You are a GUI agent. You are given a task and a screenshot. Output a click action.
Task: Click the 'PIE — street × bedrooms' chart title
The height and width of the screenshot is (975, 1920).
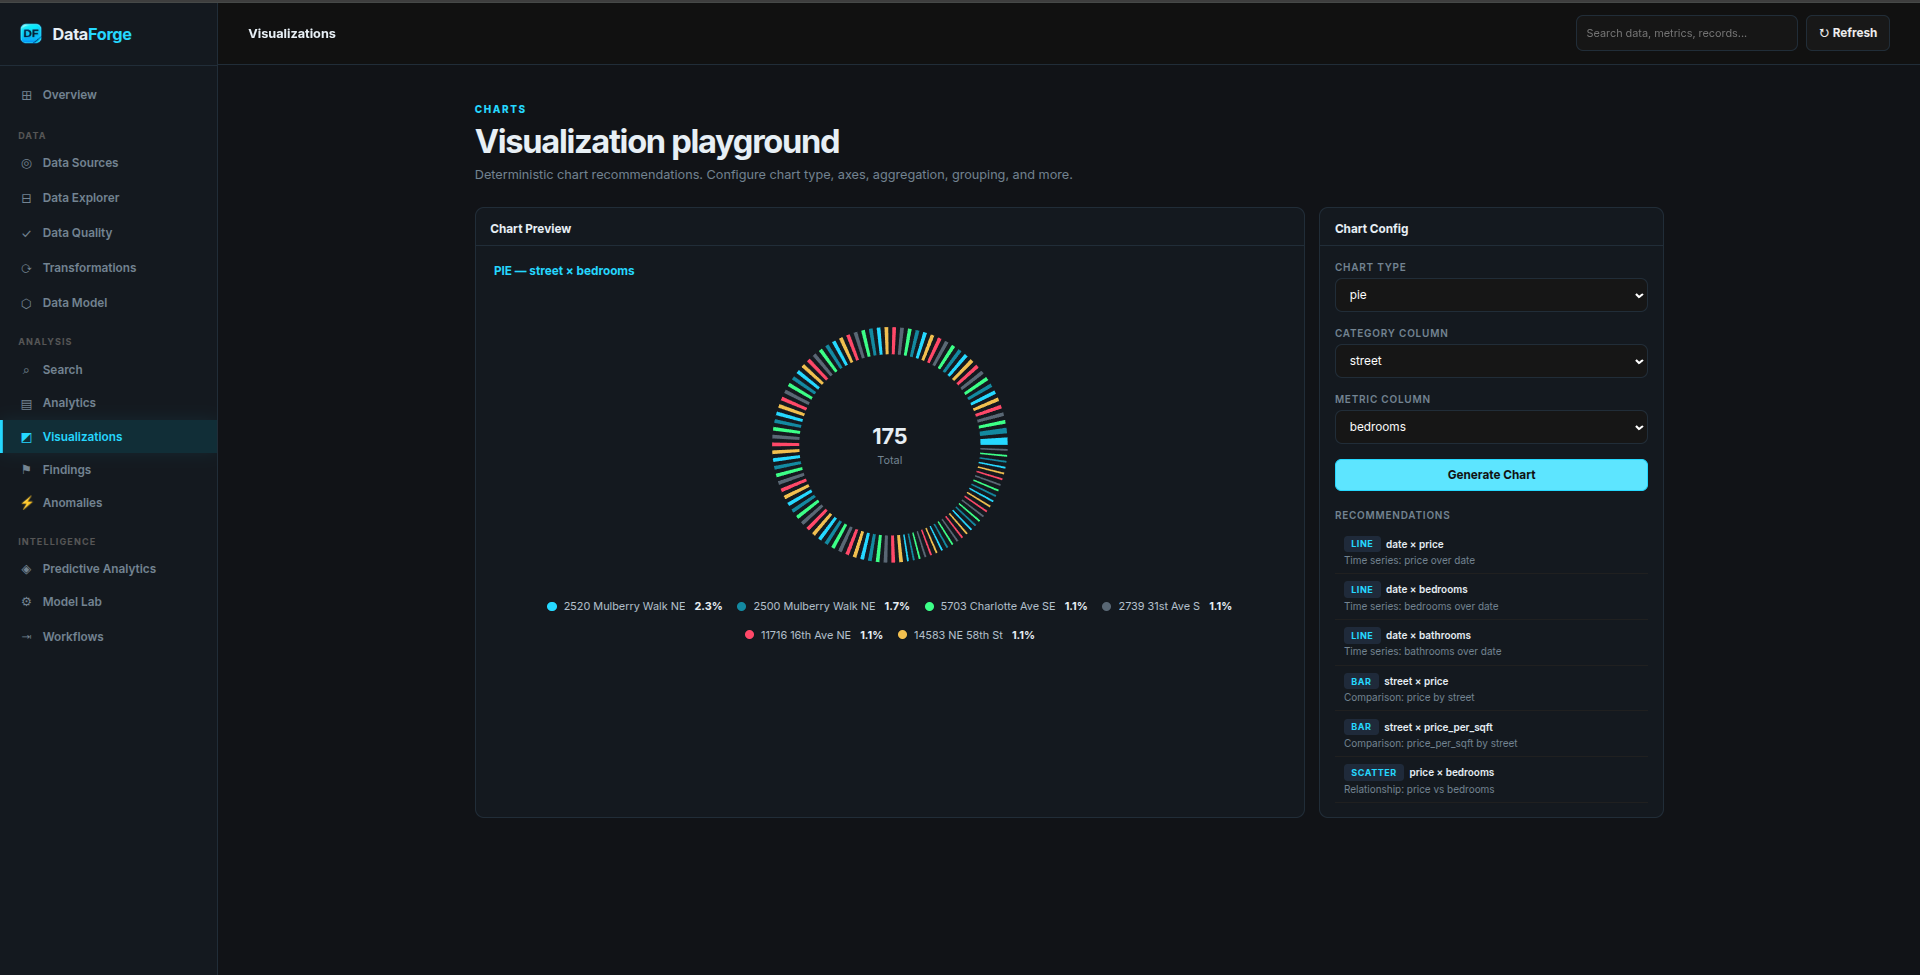click(564, 271)
